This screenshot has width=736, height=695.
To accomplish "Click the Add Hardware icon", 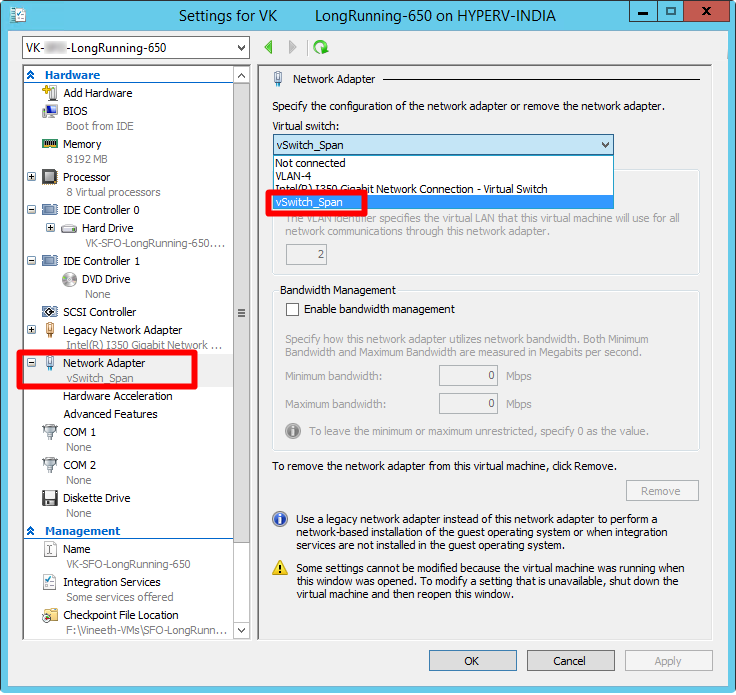I will pyautogui.click(x=50, y=92).
